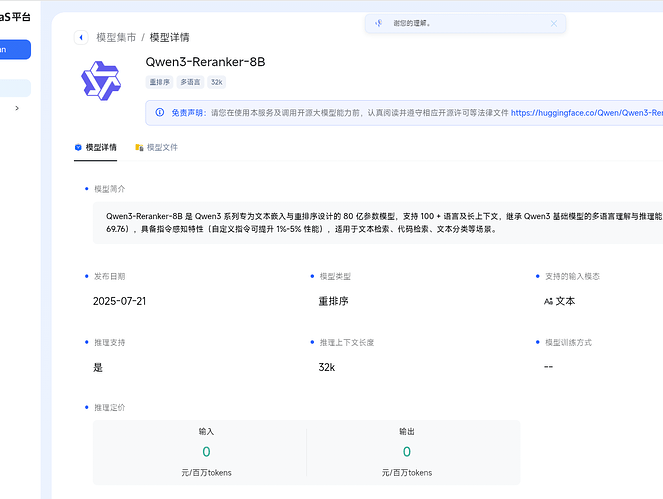This screenshot has width=663, height=499.
Task: Click the 推理上下文长度 label
Action: (347, 343)
